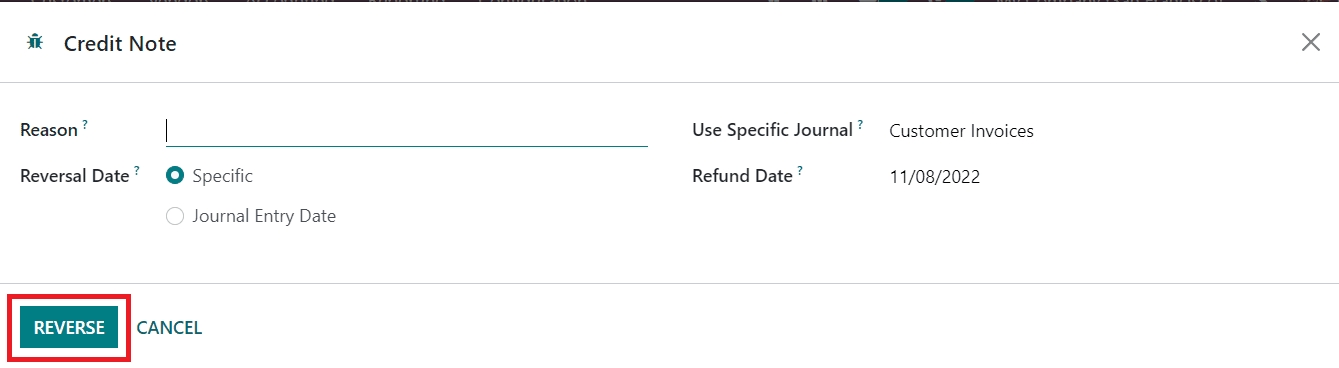Click the Journal Entry Date text label
This screenshot has height=368, width=1339.
click(x=264, y=216)
